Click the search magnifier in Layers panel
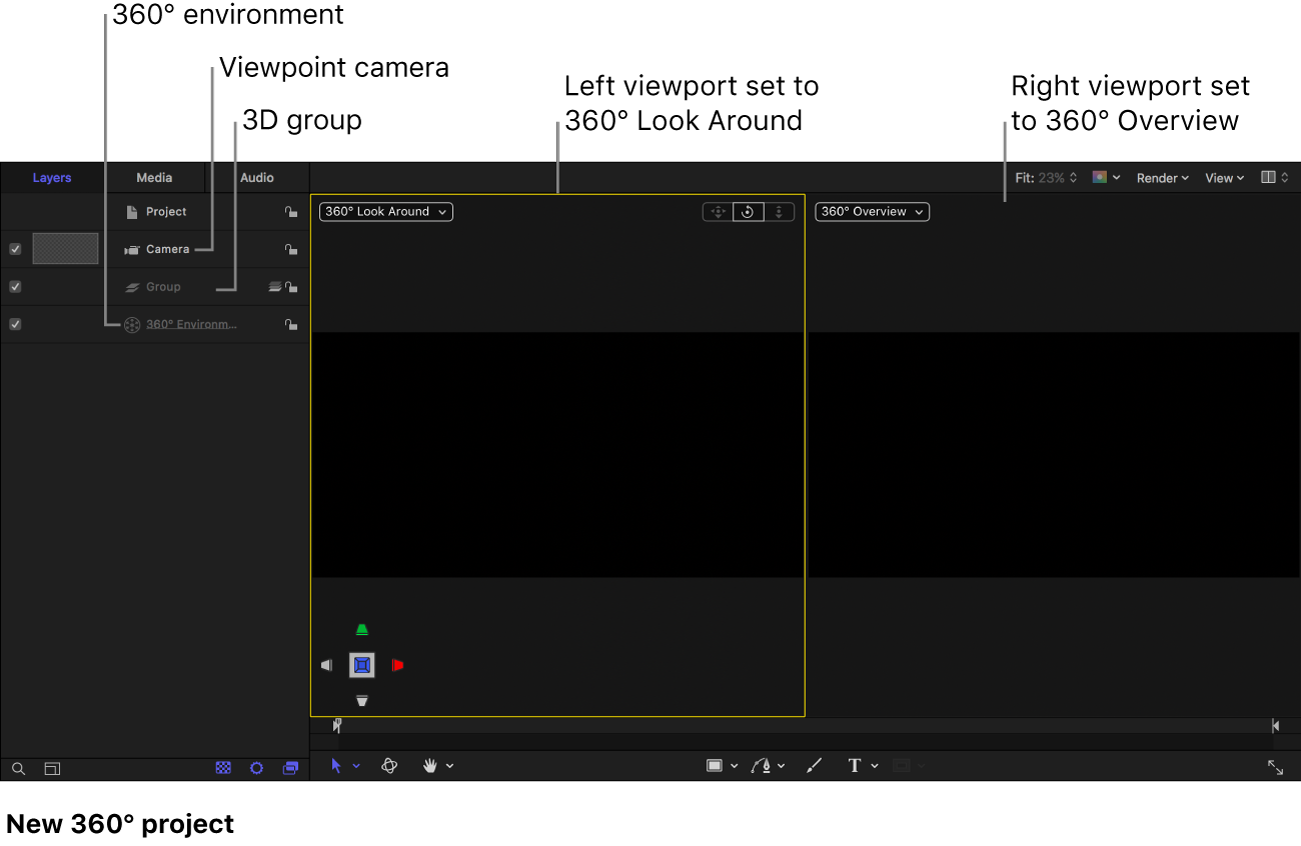The height and width of the screenshot is (846, 1301). 18,769
